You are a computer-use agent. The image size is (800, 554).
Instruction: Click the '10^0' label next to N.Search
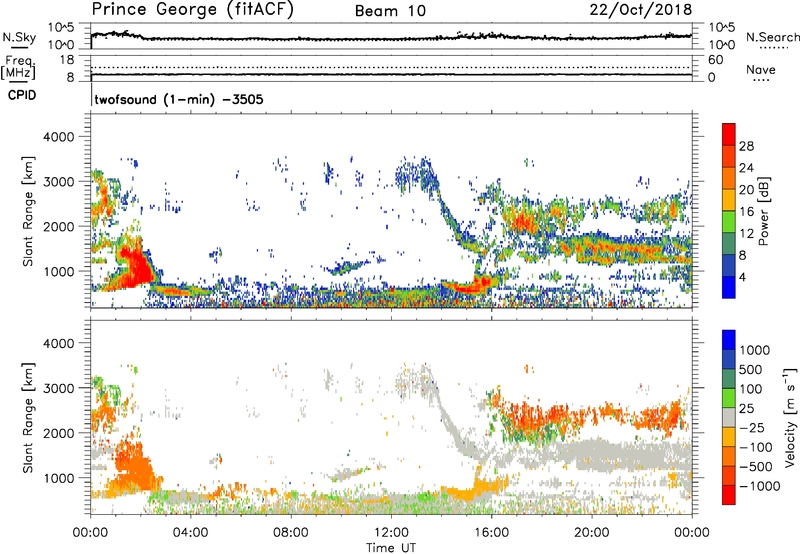click(722, 45)
